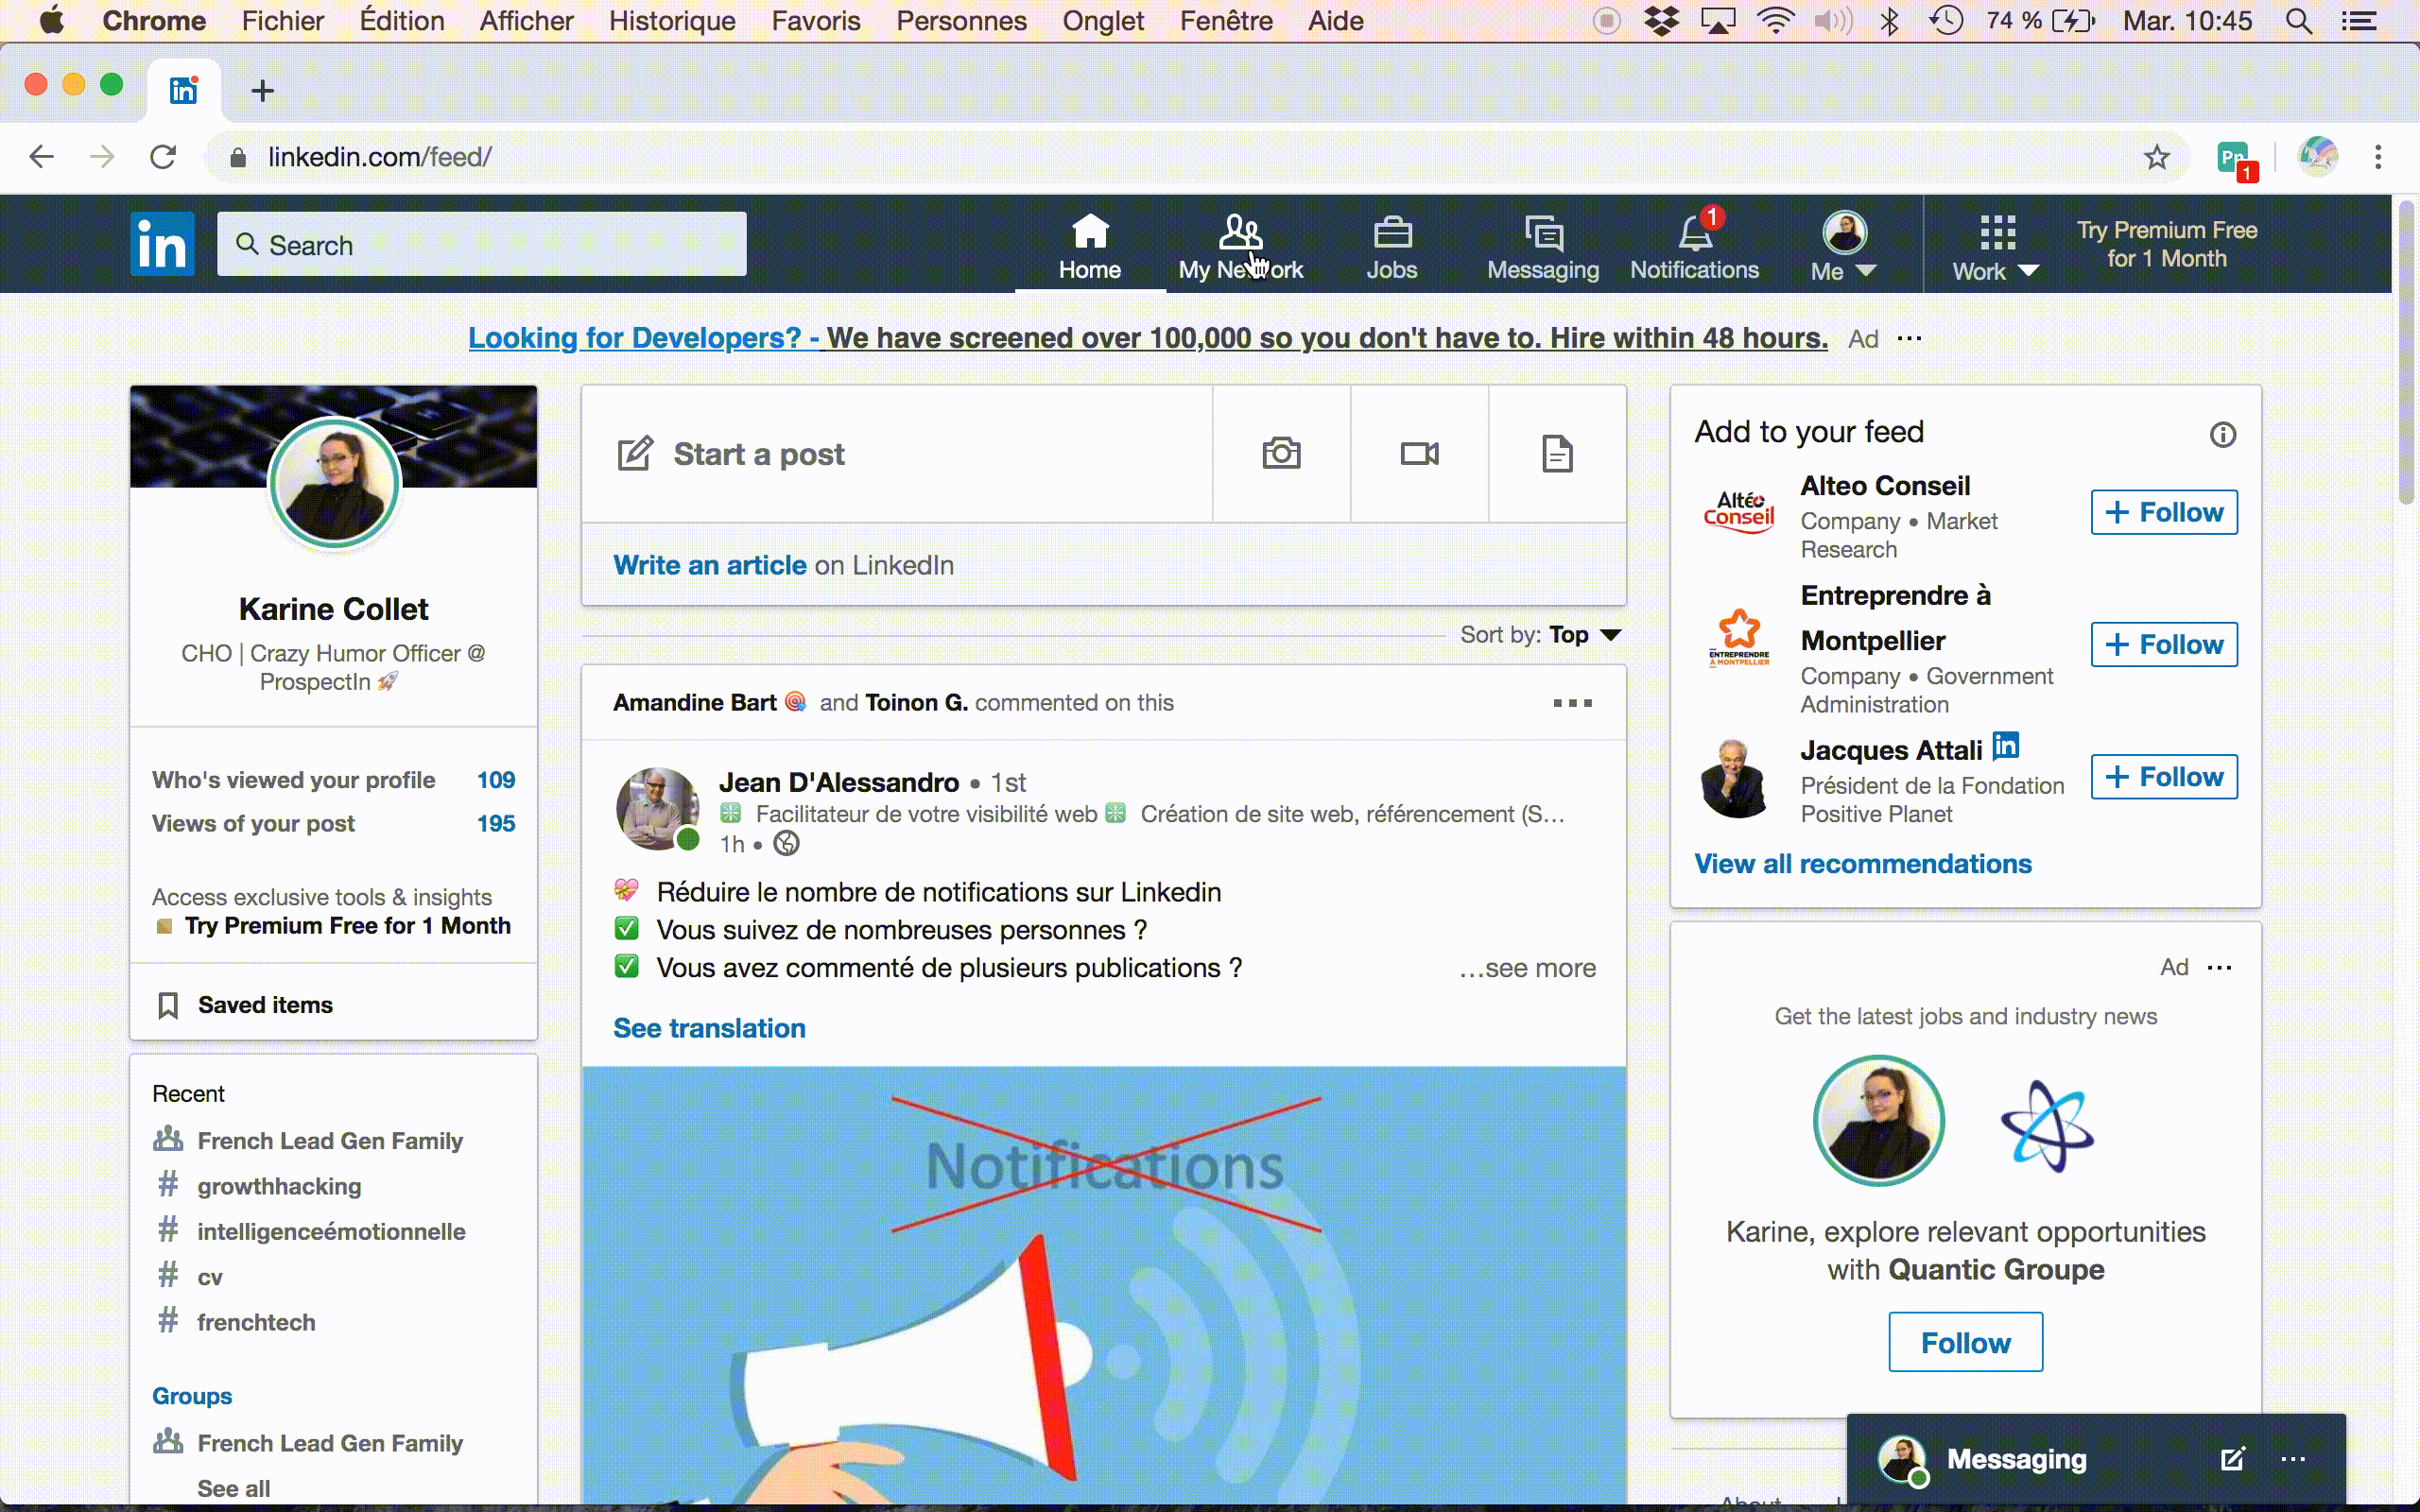This screenshot has height=1512, width=2420.
Task: Expand post text with see more
Action: coord(1527,968)
